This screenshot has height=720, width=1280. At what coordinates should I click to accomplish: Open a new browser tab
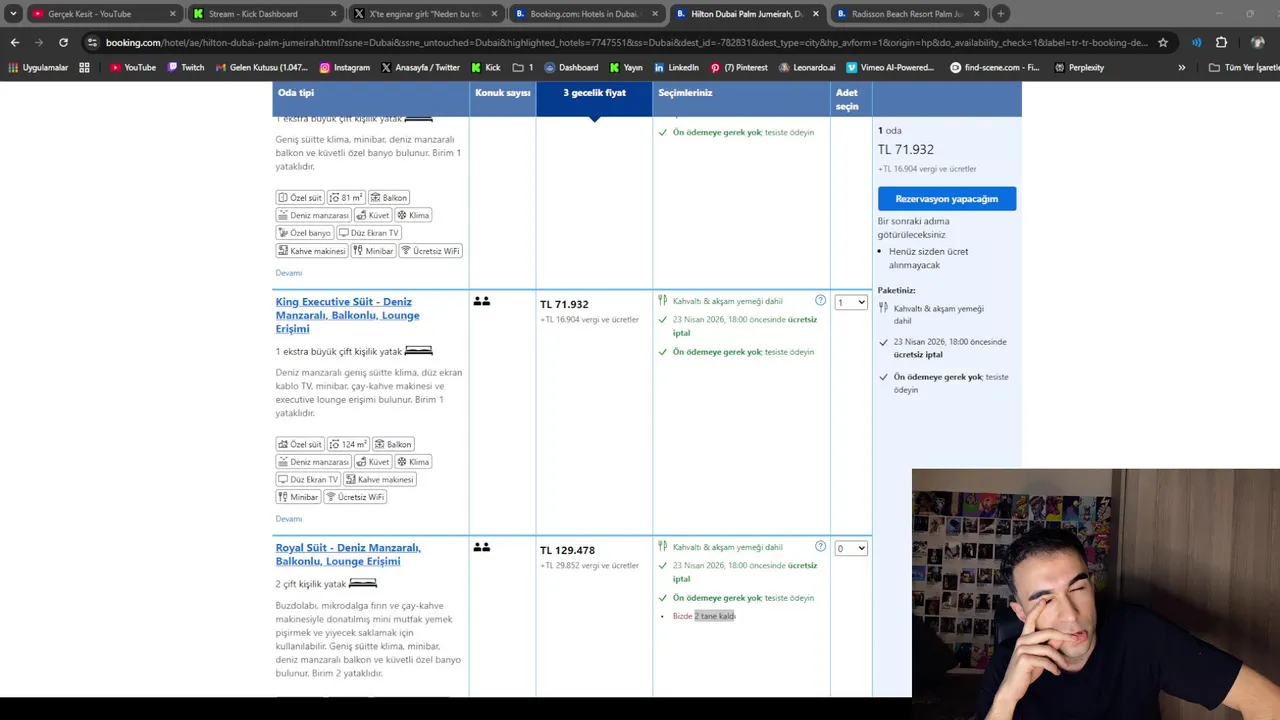point(1000,14)
